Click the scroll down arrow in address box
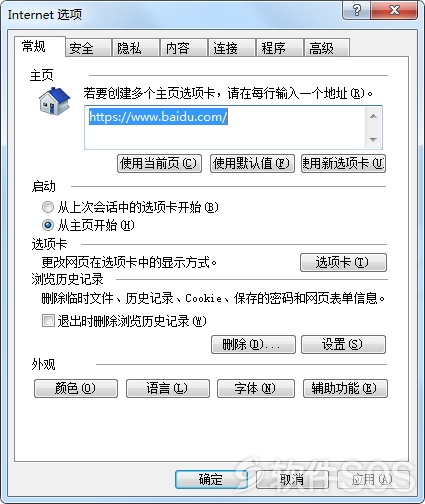Viewport: 425px width, 504px height. (373, 139)
